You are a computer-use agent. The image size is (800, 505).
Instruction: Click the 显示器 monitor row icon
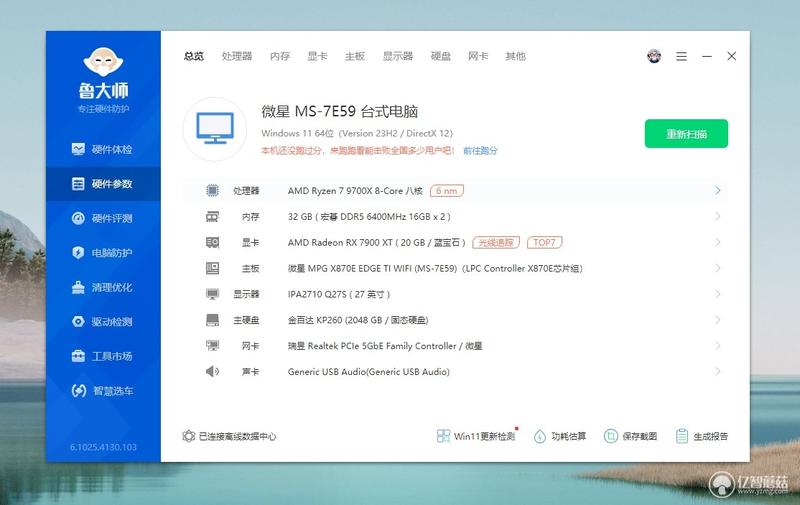[x=212, y=294]
